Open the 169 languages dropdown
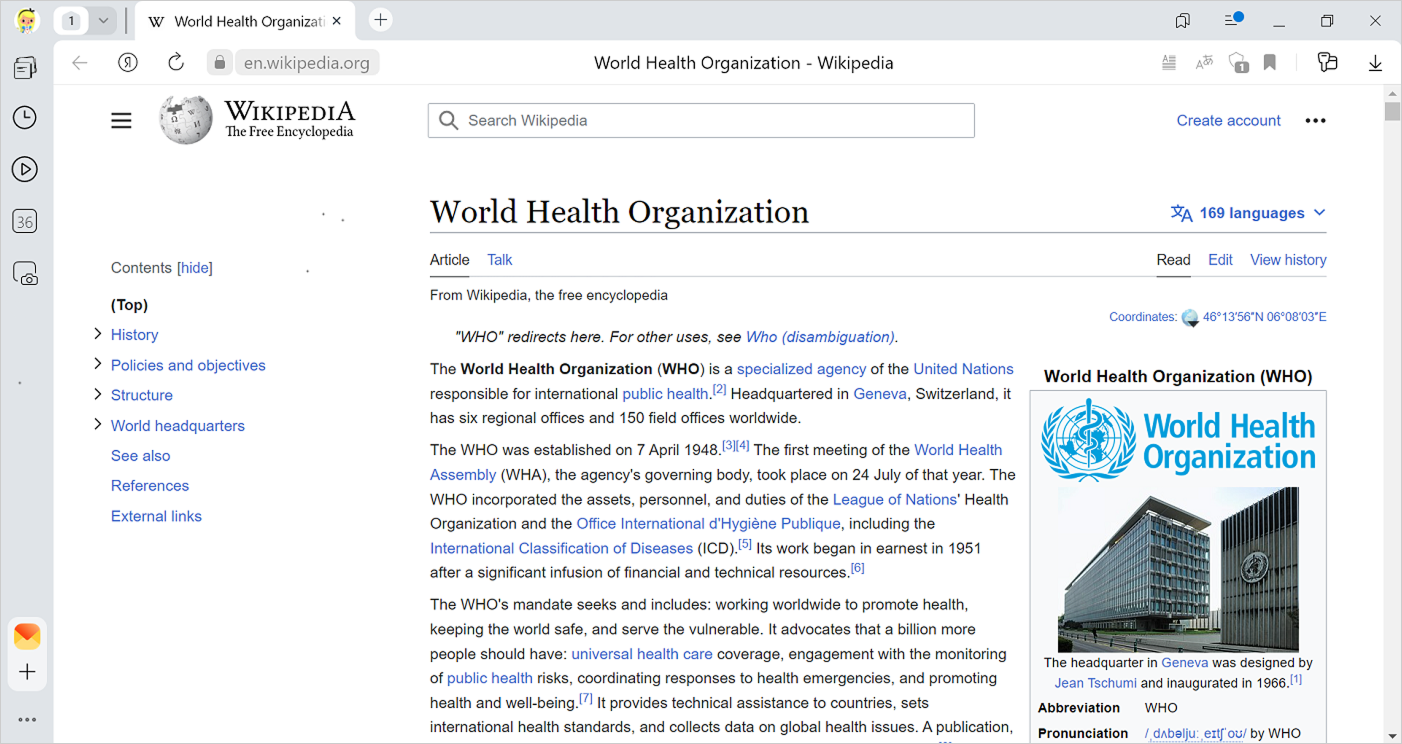 [1248, 213]
